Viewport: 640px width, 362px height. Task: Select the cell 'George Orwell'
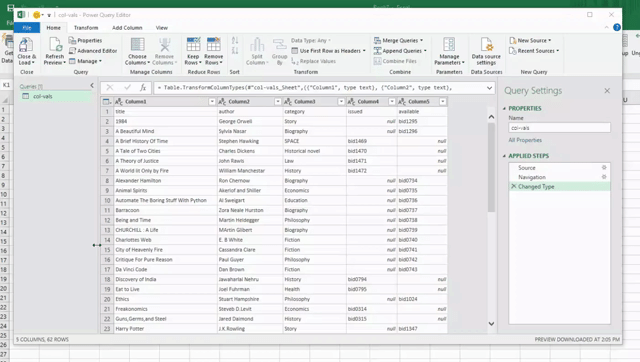click(250, 121)
